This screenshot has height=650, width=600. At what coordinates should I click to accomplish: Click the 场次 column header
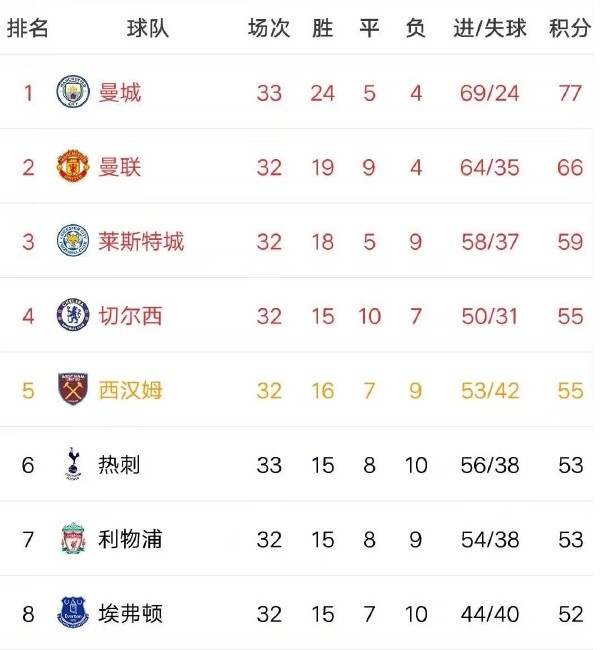coord(269,29)
